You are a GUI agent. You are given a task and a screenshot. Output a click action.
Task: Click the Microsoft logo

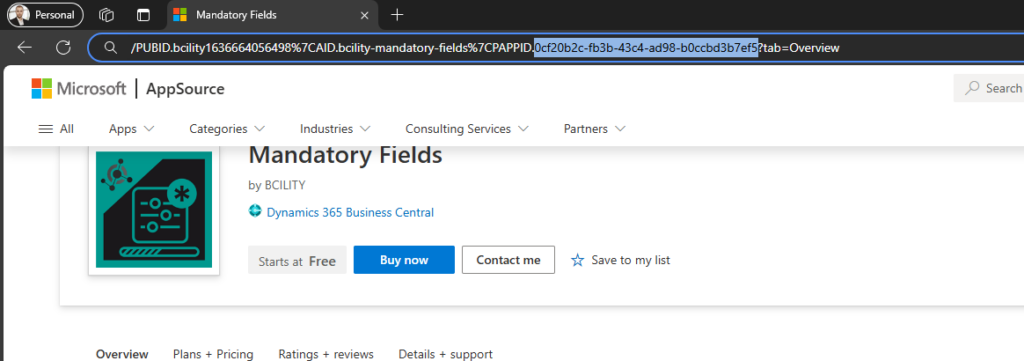pyautogui.click(x=79, y=89)
